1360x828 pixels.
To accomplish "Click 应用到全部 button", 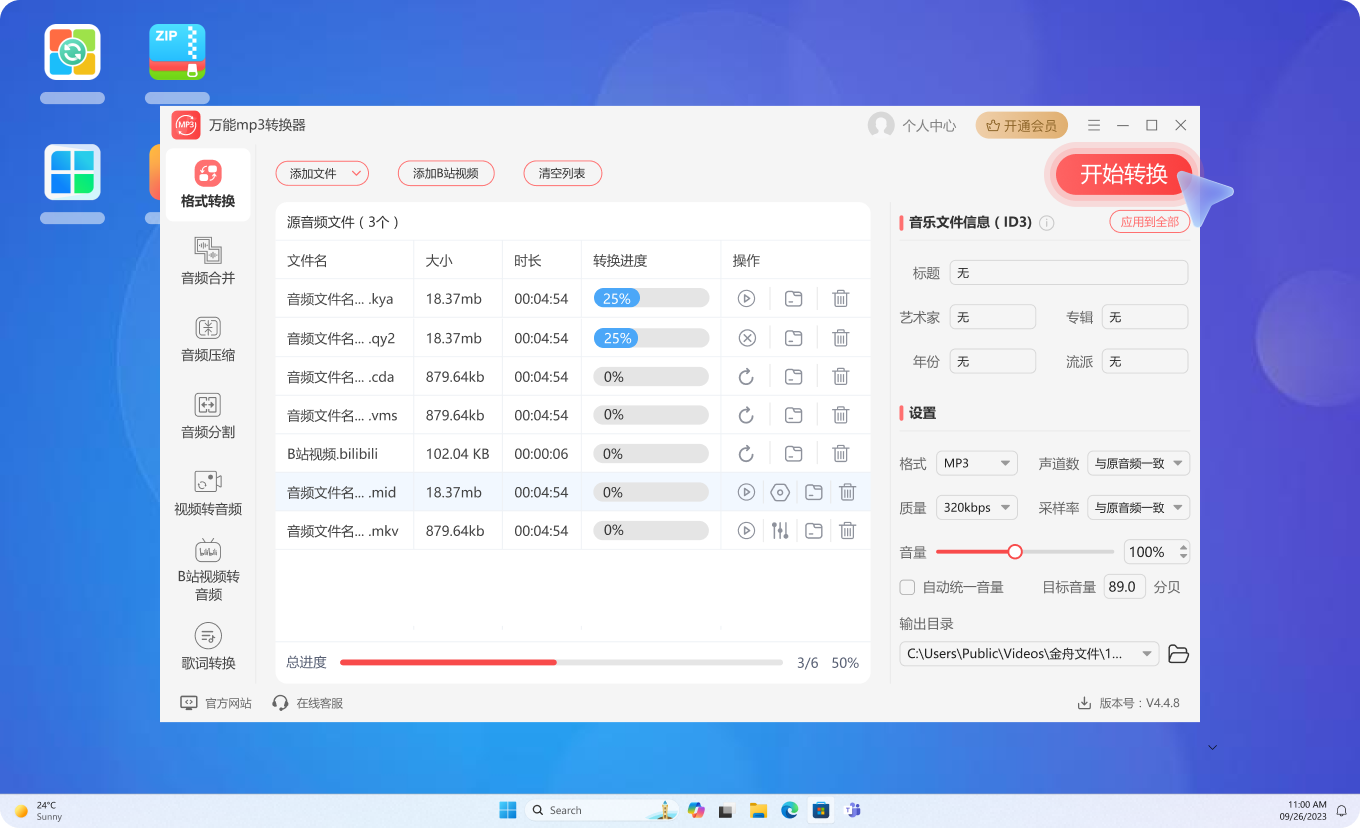I will (1149, 222).
